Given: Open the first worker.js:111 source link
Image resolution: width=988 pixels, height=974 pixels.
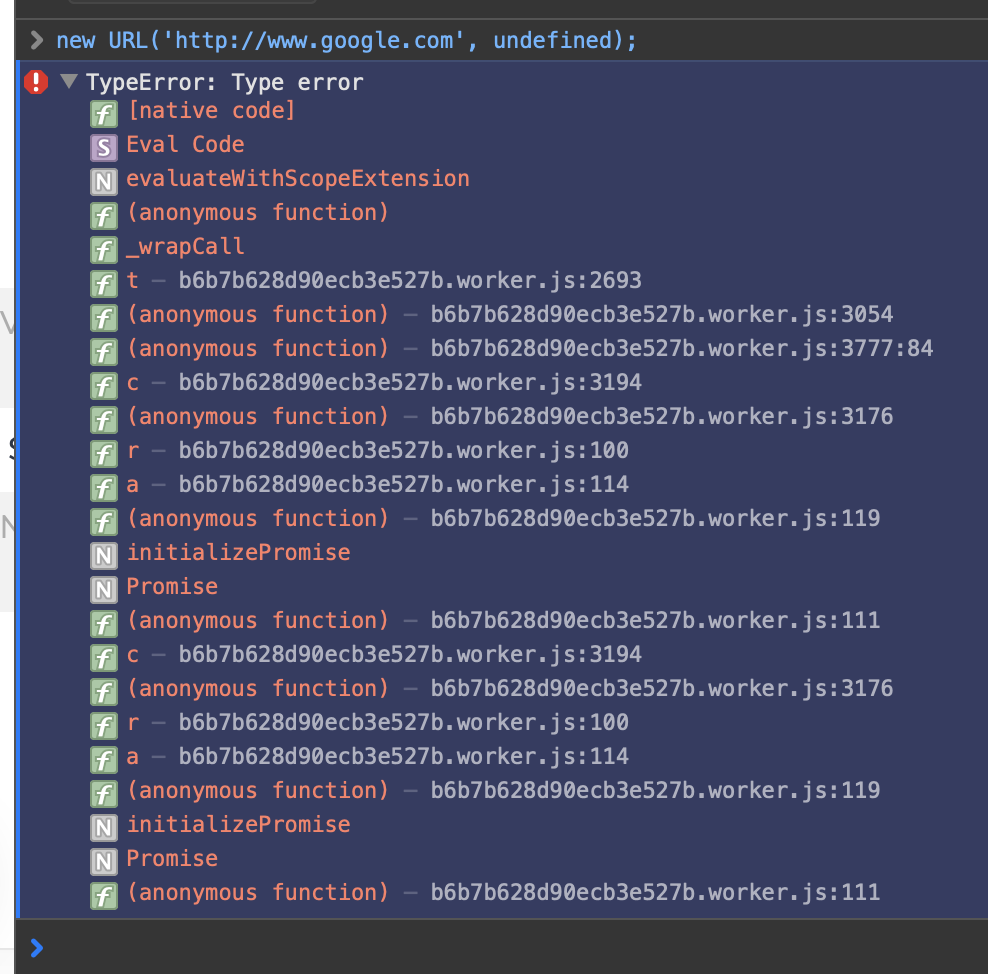Looking at the screenshot, I should [655, 621].
